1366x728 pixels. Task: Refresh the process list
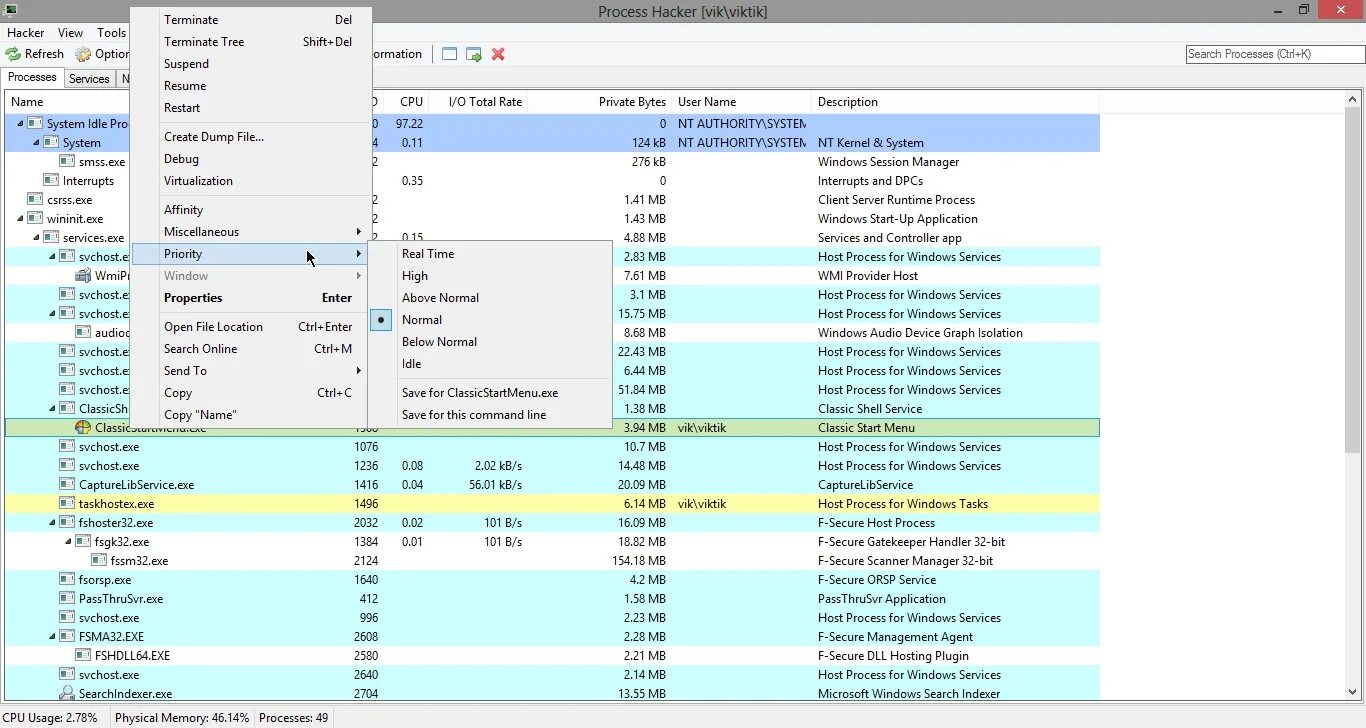click(x=42, y=53)
